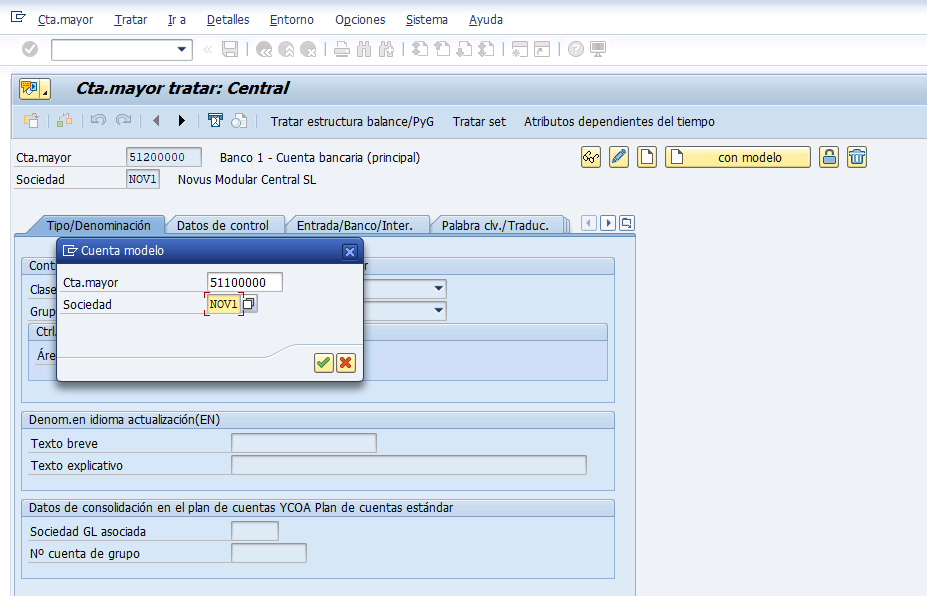927x596 pixels.
Task: Click the delete field content icon
Action: point(215,121)
